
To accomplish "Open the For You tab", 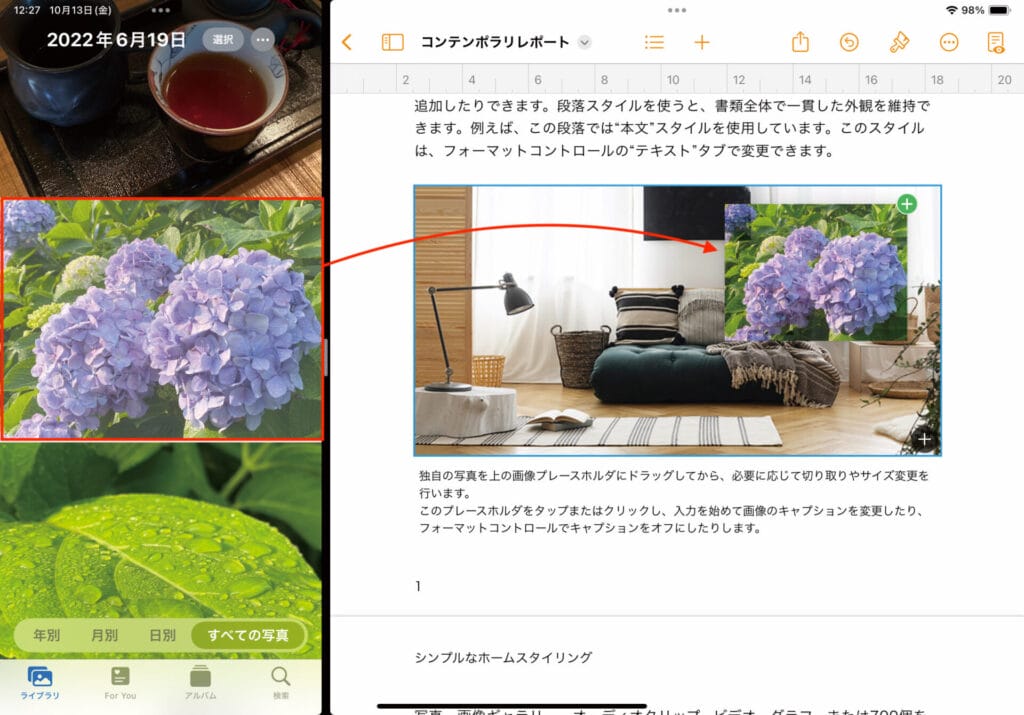I will (x=120, y=682).
